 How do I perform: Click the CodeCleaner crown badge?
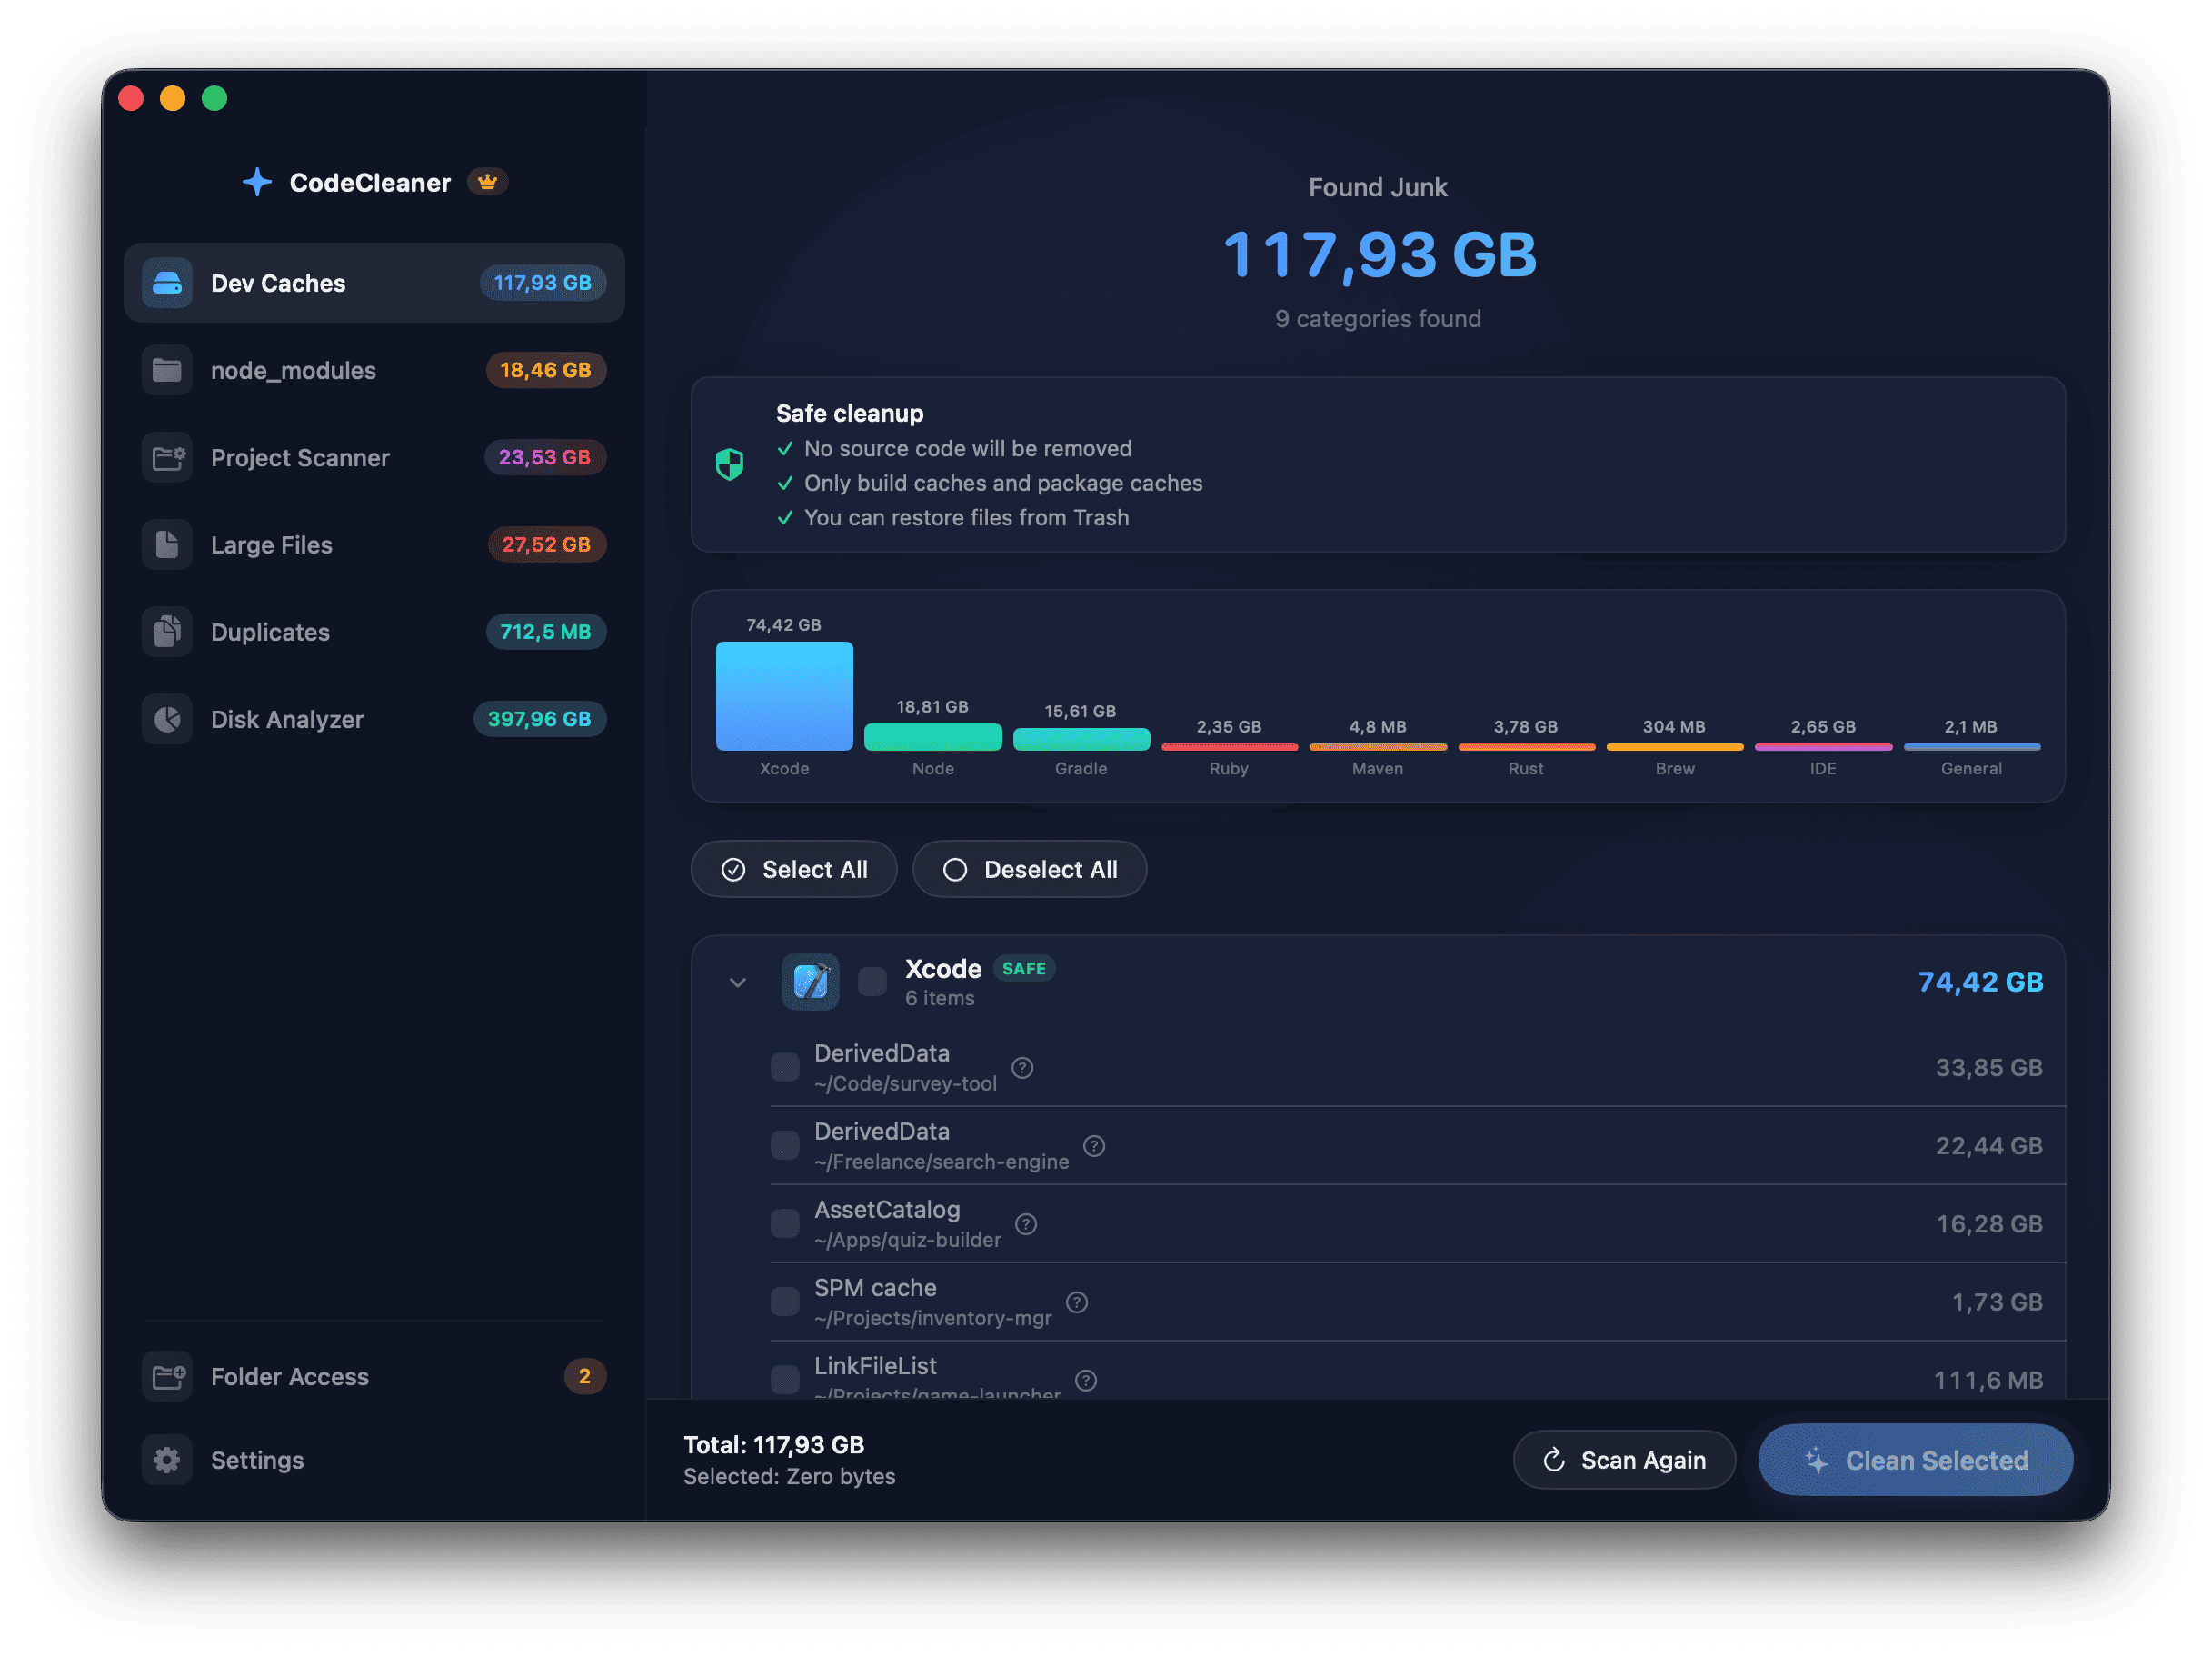point(487,181)
